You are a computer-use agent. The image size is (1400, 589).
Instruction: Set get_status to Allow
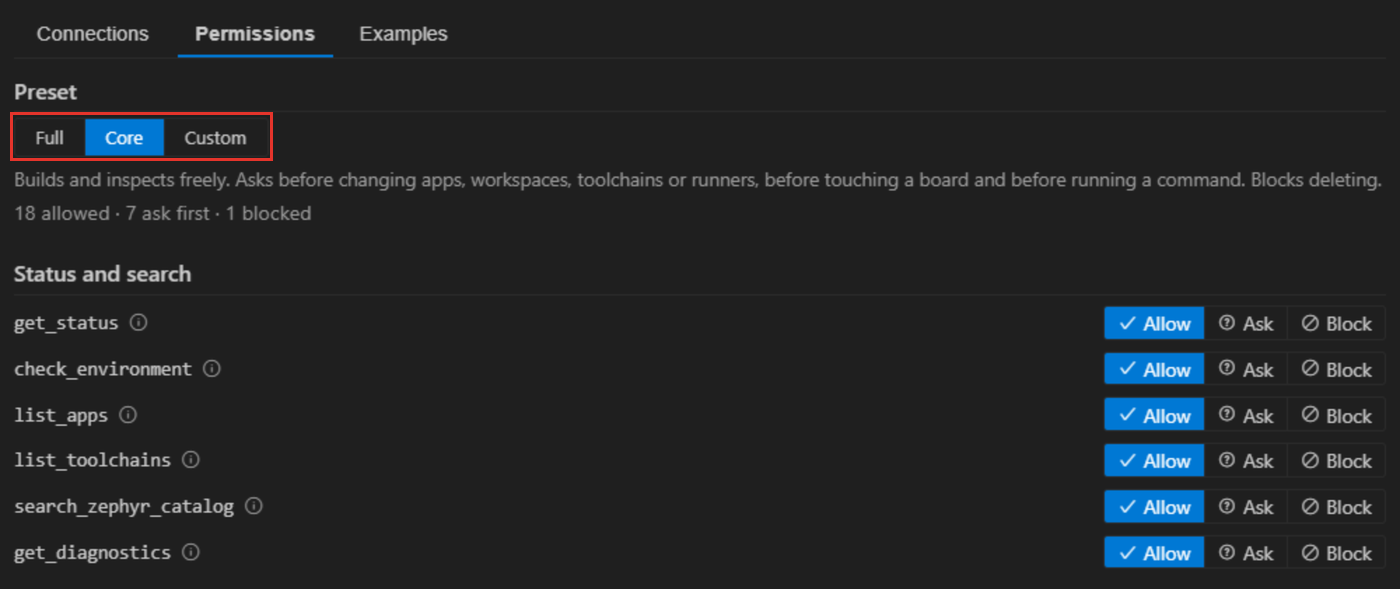pos(1154,323)
